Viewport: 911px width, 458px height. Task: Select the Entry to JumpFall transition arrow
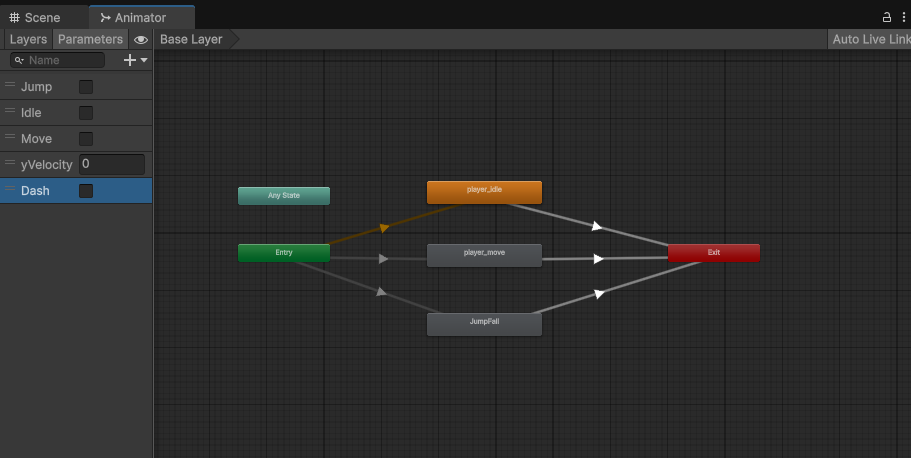pyautogui.click(x=381, y=291)
